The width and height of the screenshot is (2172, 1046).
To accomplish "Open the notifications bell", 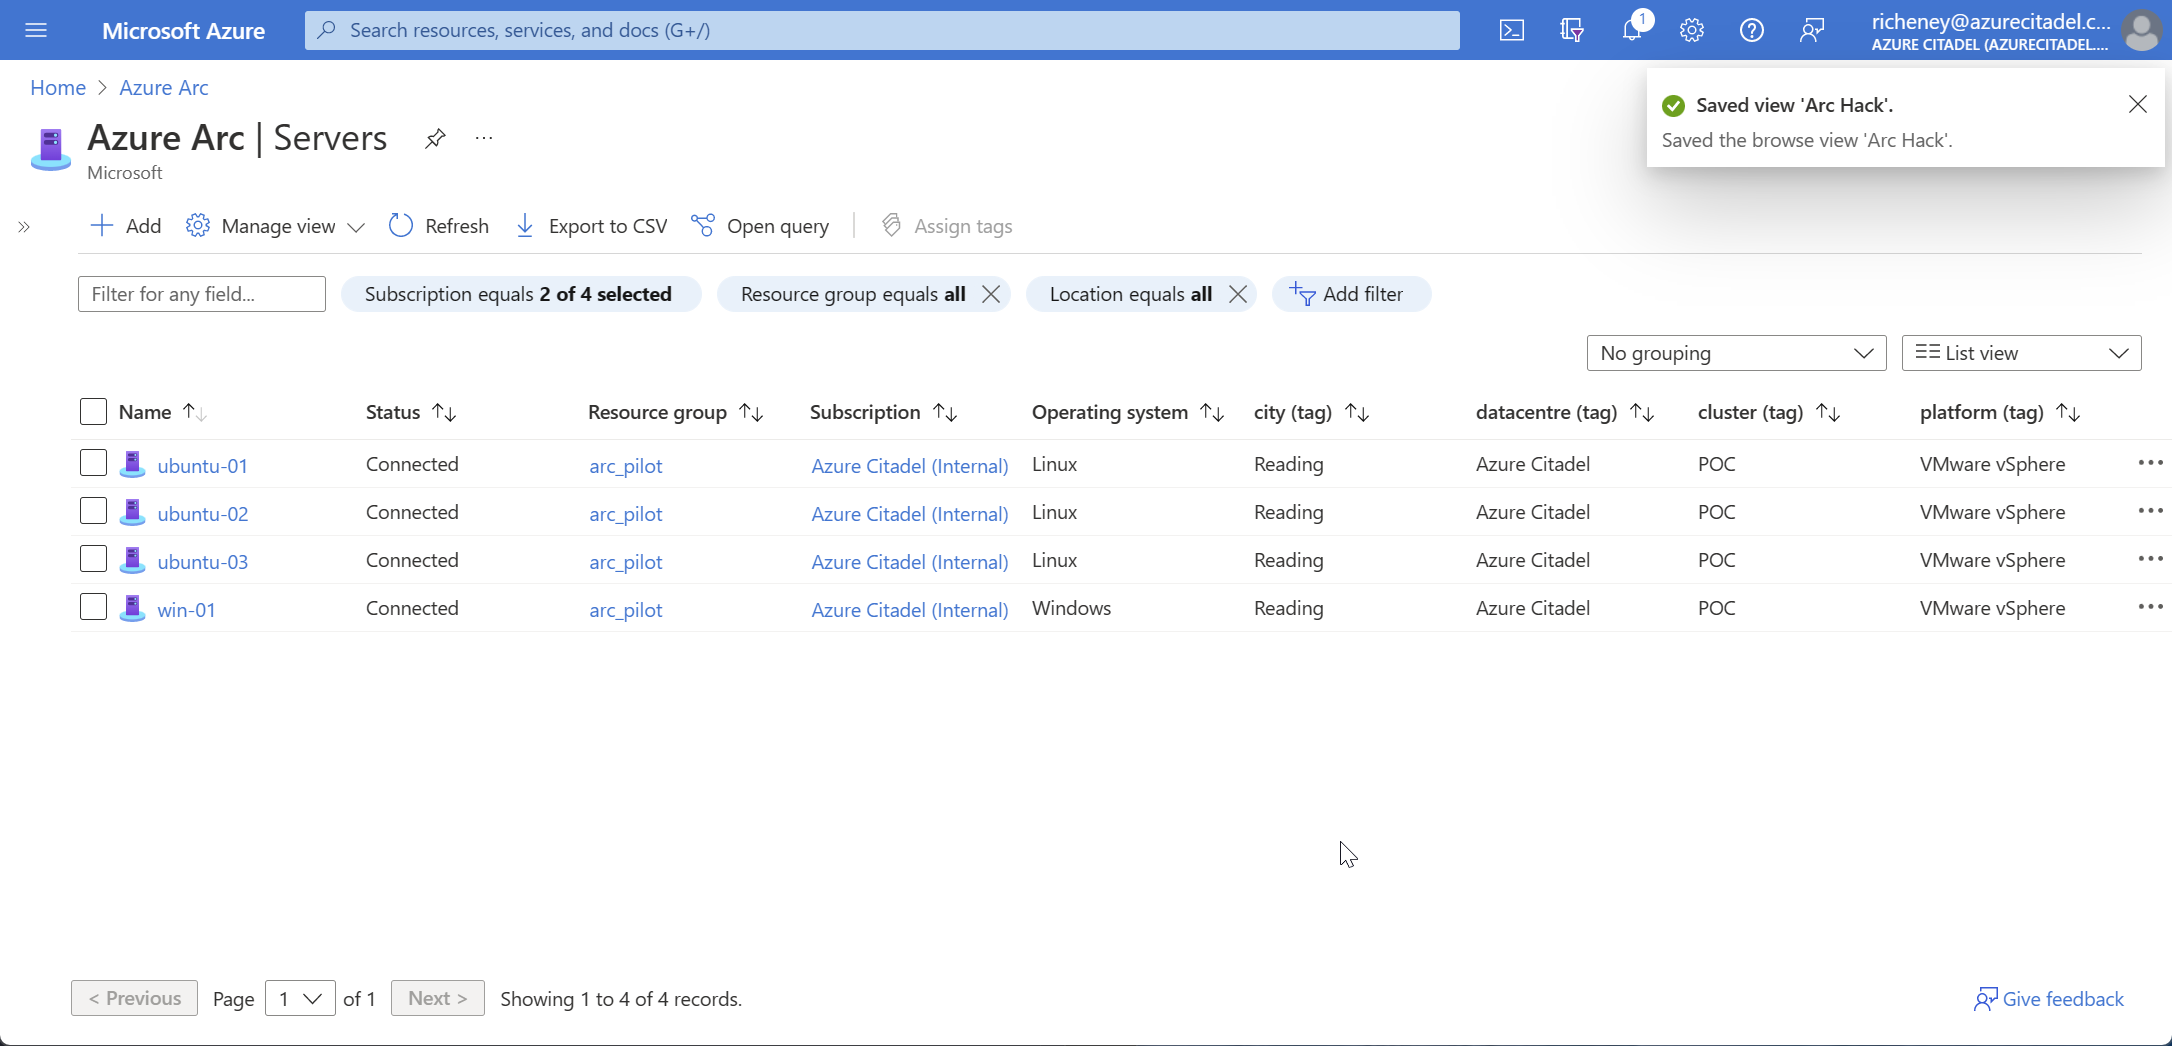I will point(1631,30).
